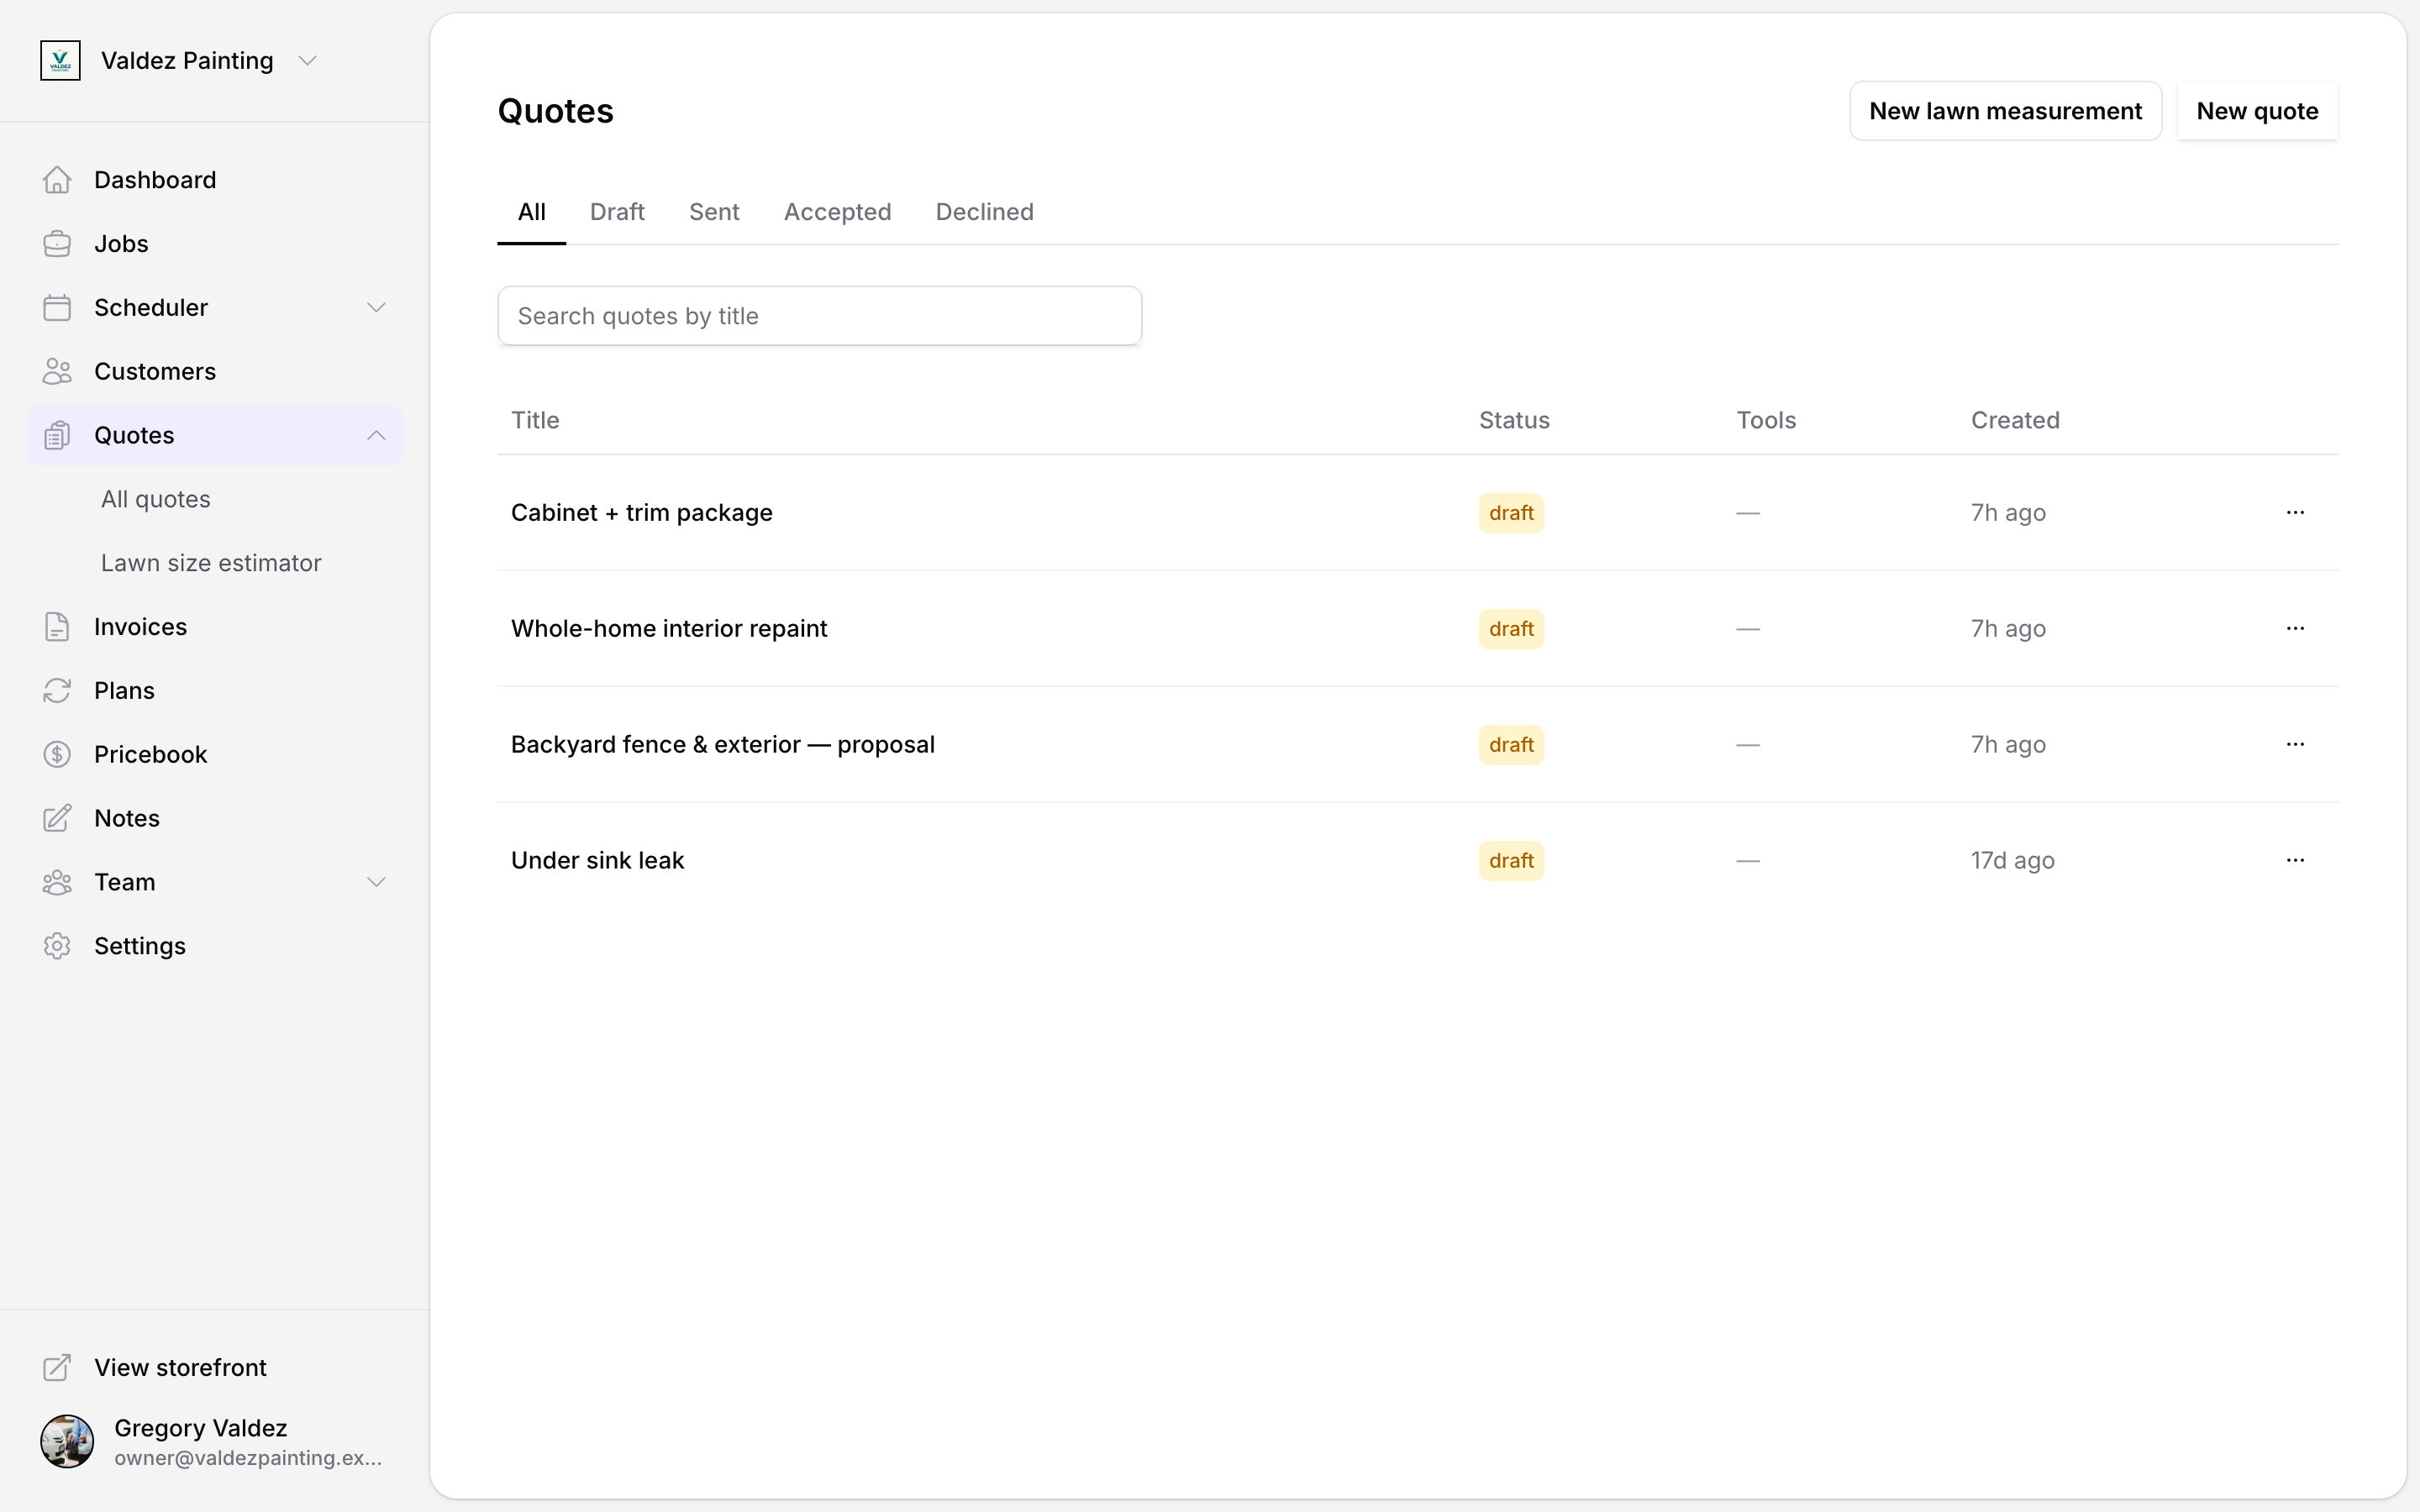Switch to the Sent tab
The image size is (2420, 1512).
(714, 212)
